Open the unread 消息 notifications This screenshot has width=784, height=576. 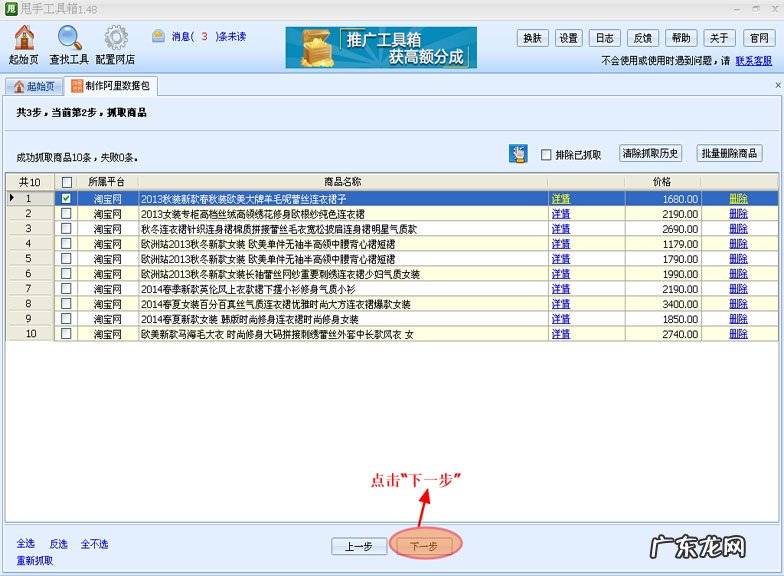tap(200, 36)
